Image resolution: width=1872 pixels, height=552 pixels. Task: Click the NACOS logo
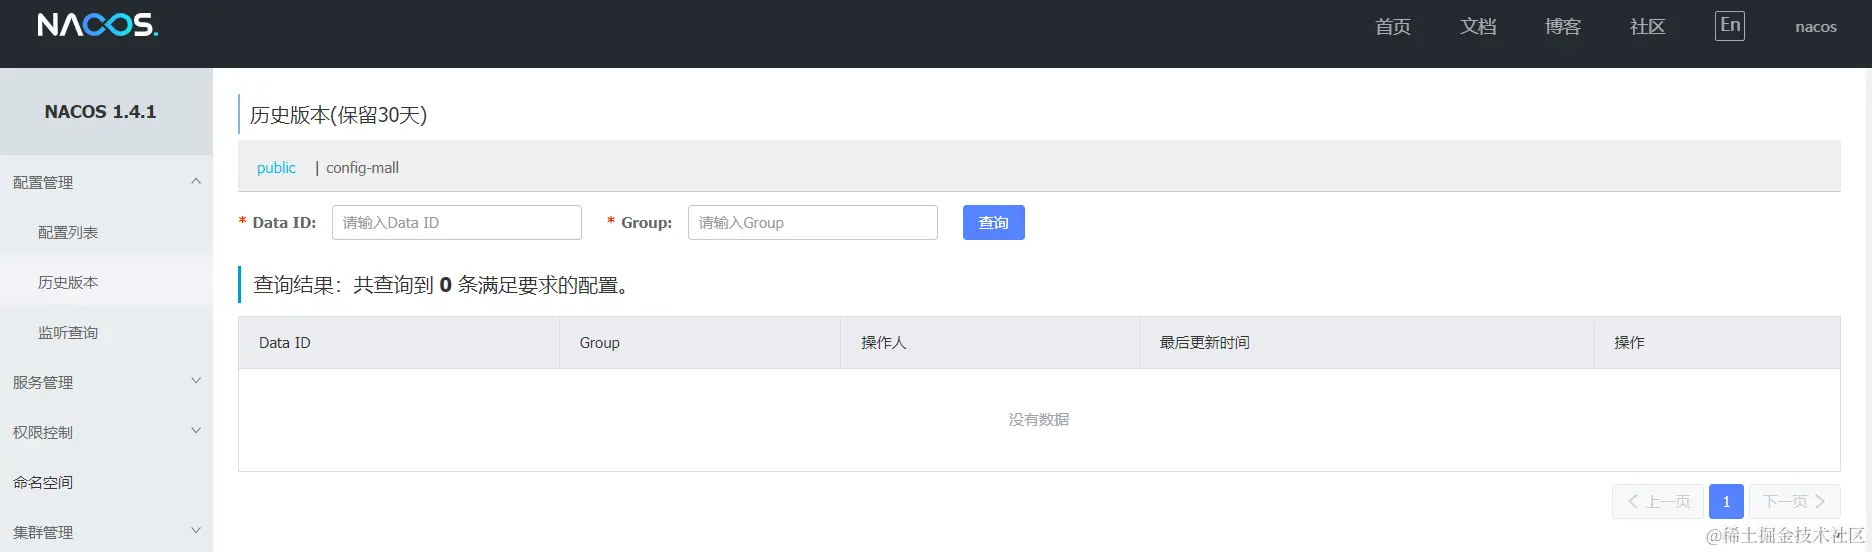click(97, 25)
